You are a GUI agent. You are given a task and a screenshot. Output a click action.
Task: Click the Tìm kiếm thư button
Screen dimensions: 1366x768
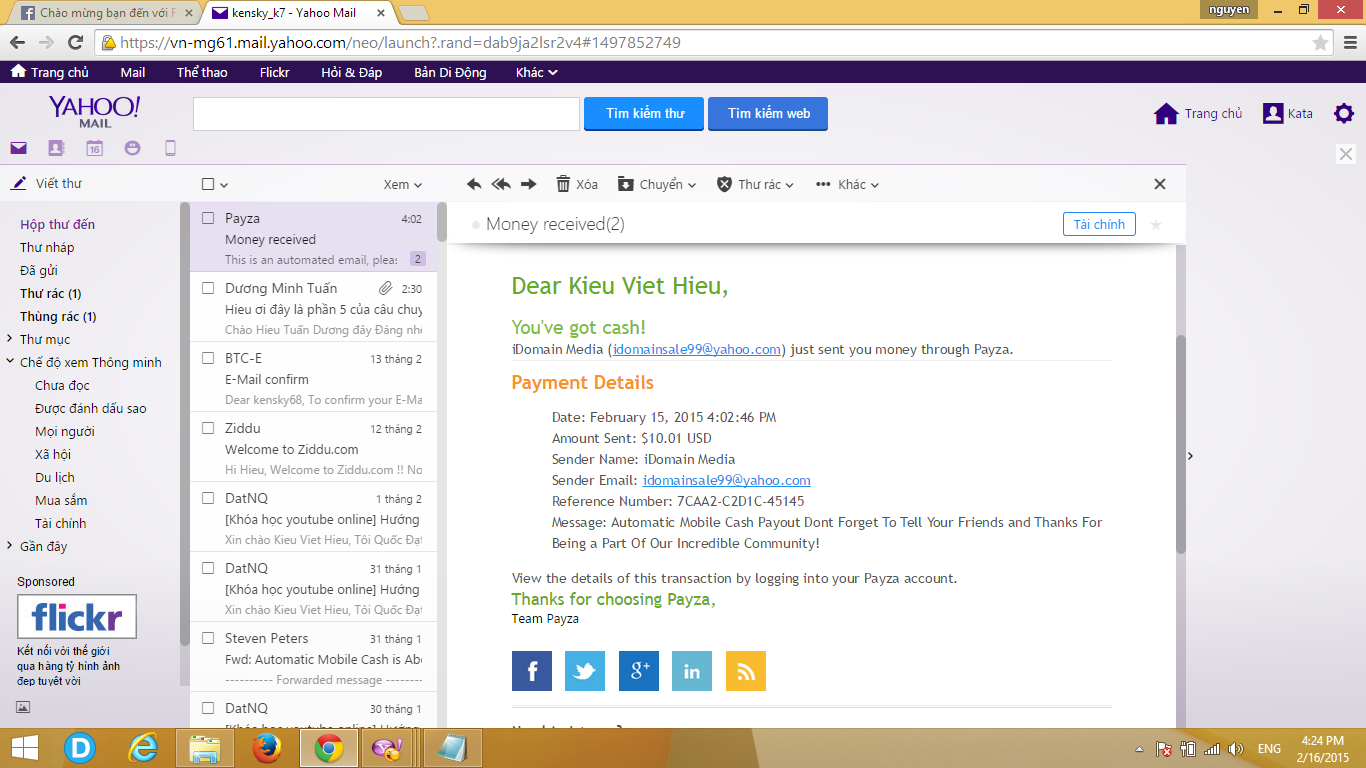644,113
